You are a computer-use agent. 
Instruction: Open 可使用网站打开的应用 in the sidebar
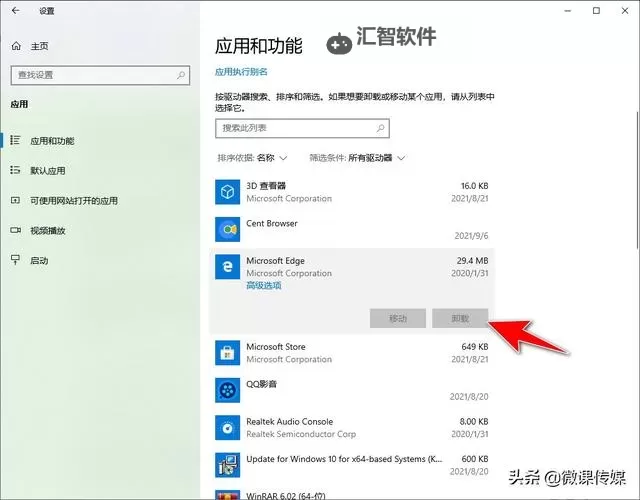pyautogui.click(x=74, y=201)
